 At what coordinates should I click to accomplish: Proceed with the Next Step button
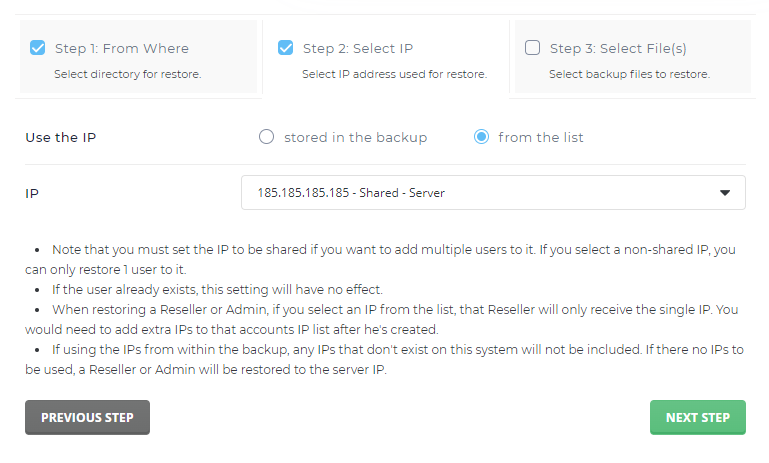(697, 418)
